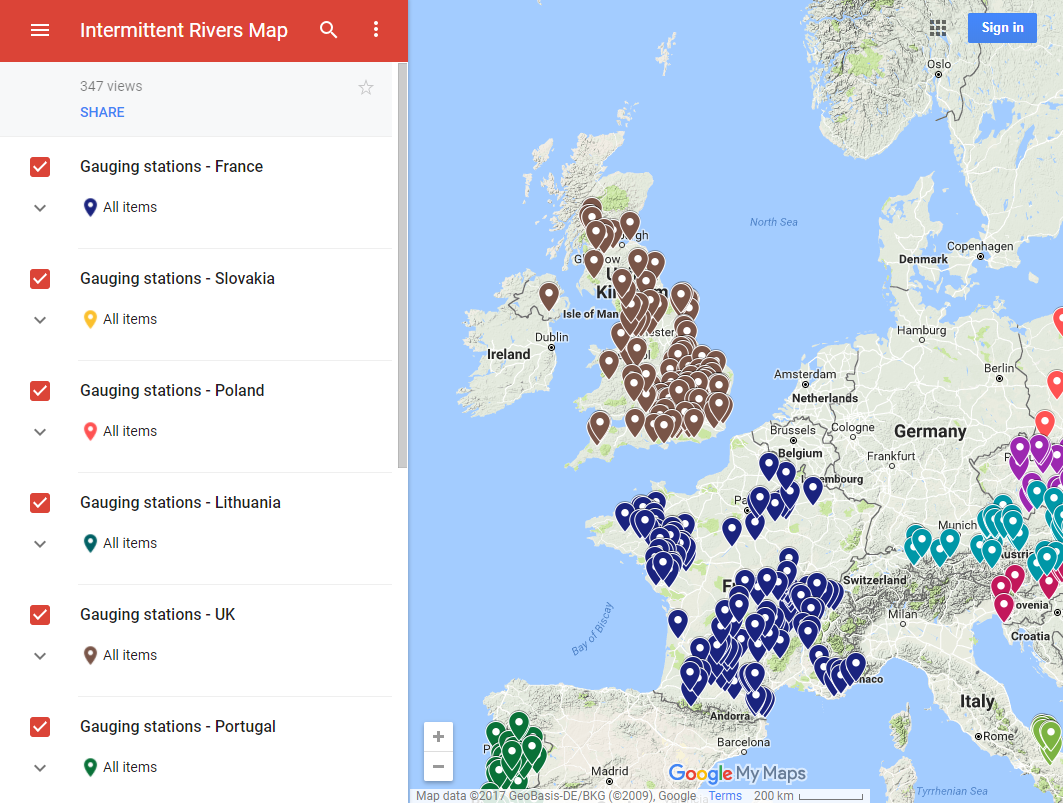Image resolution: width=1063 pixels, height=803 pixels.
Task: Click the search magnifier icon
Action: (328, 30)
